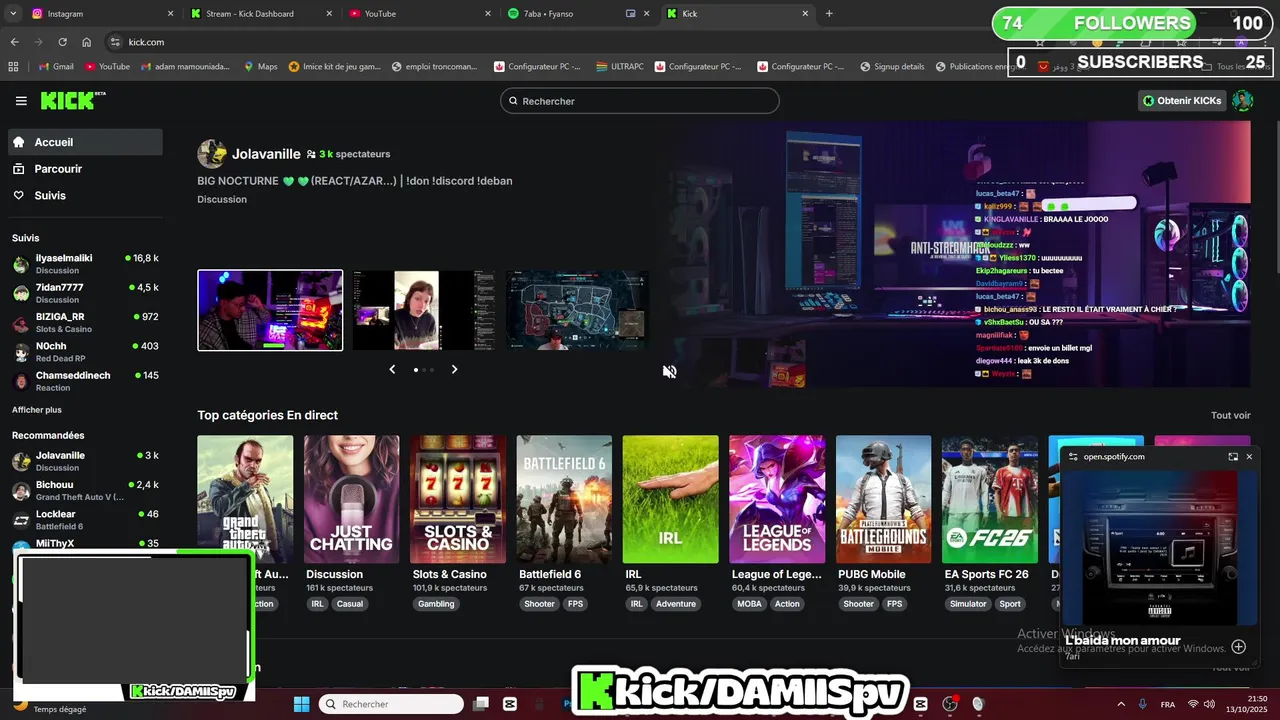Open the Jolavanille channel name link

266,154
